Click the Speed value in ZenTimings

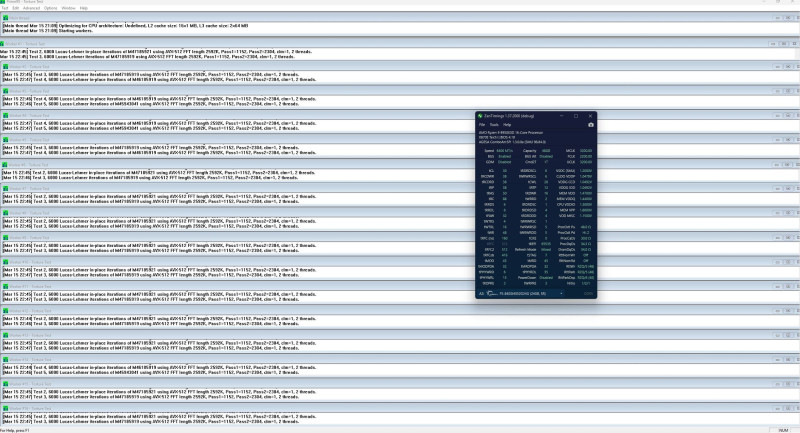coord(505,151)
